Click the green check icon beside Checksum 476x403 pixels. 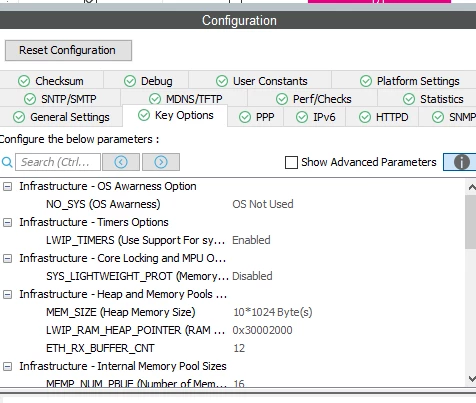click(24, 81)
